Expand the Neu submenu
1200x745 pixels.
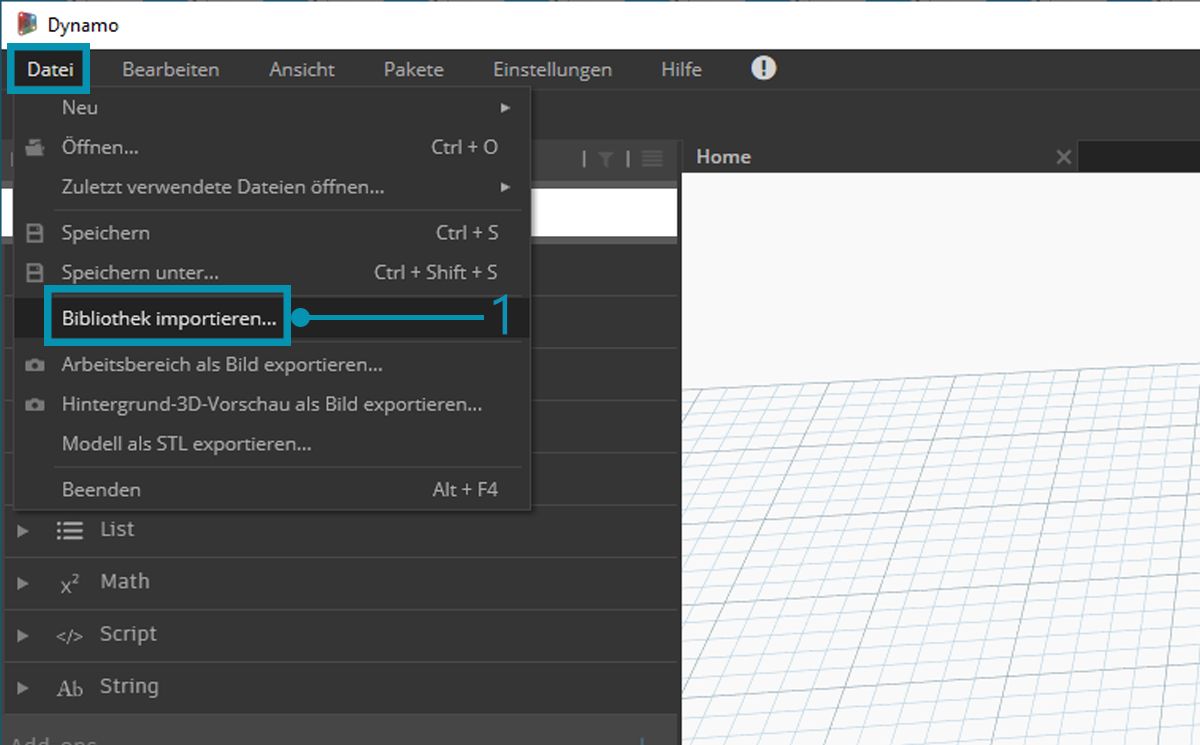pos(272,107)
